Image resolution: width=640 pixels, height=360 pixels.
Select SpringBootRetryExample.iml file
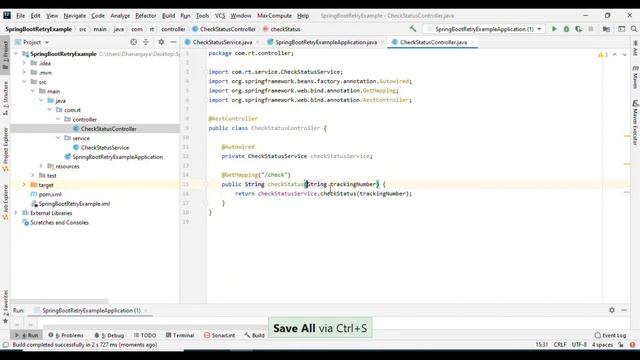(74, 204)
